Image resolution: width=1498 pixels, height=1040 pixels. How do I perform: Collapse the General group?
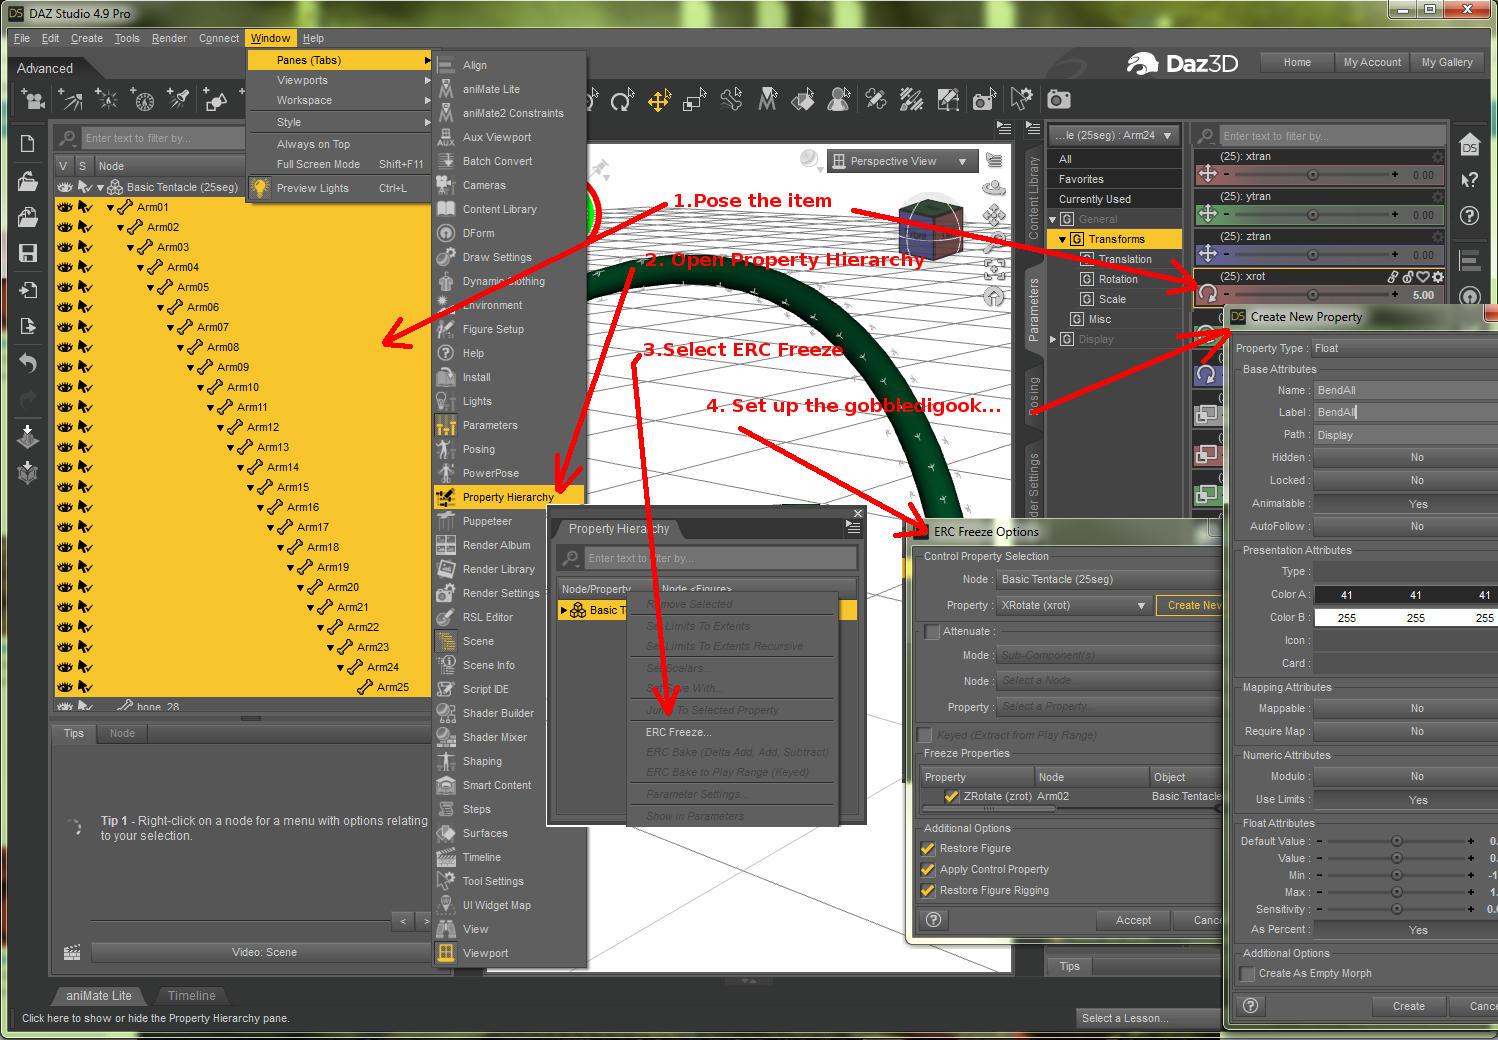pos(1053,219)
